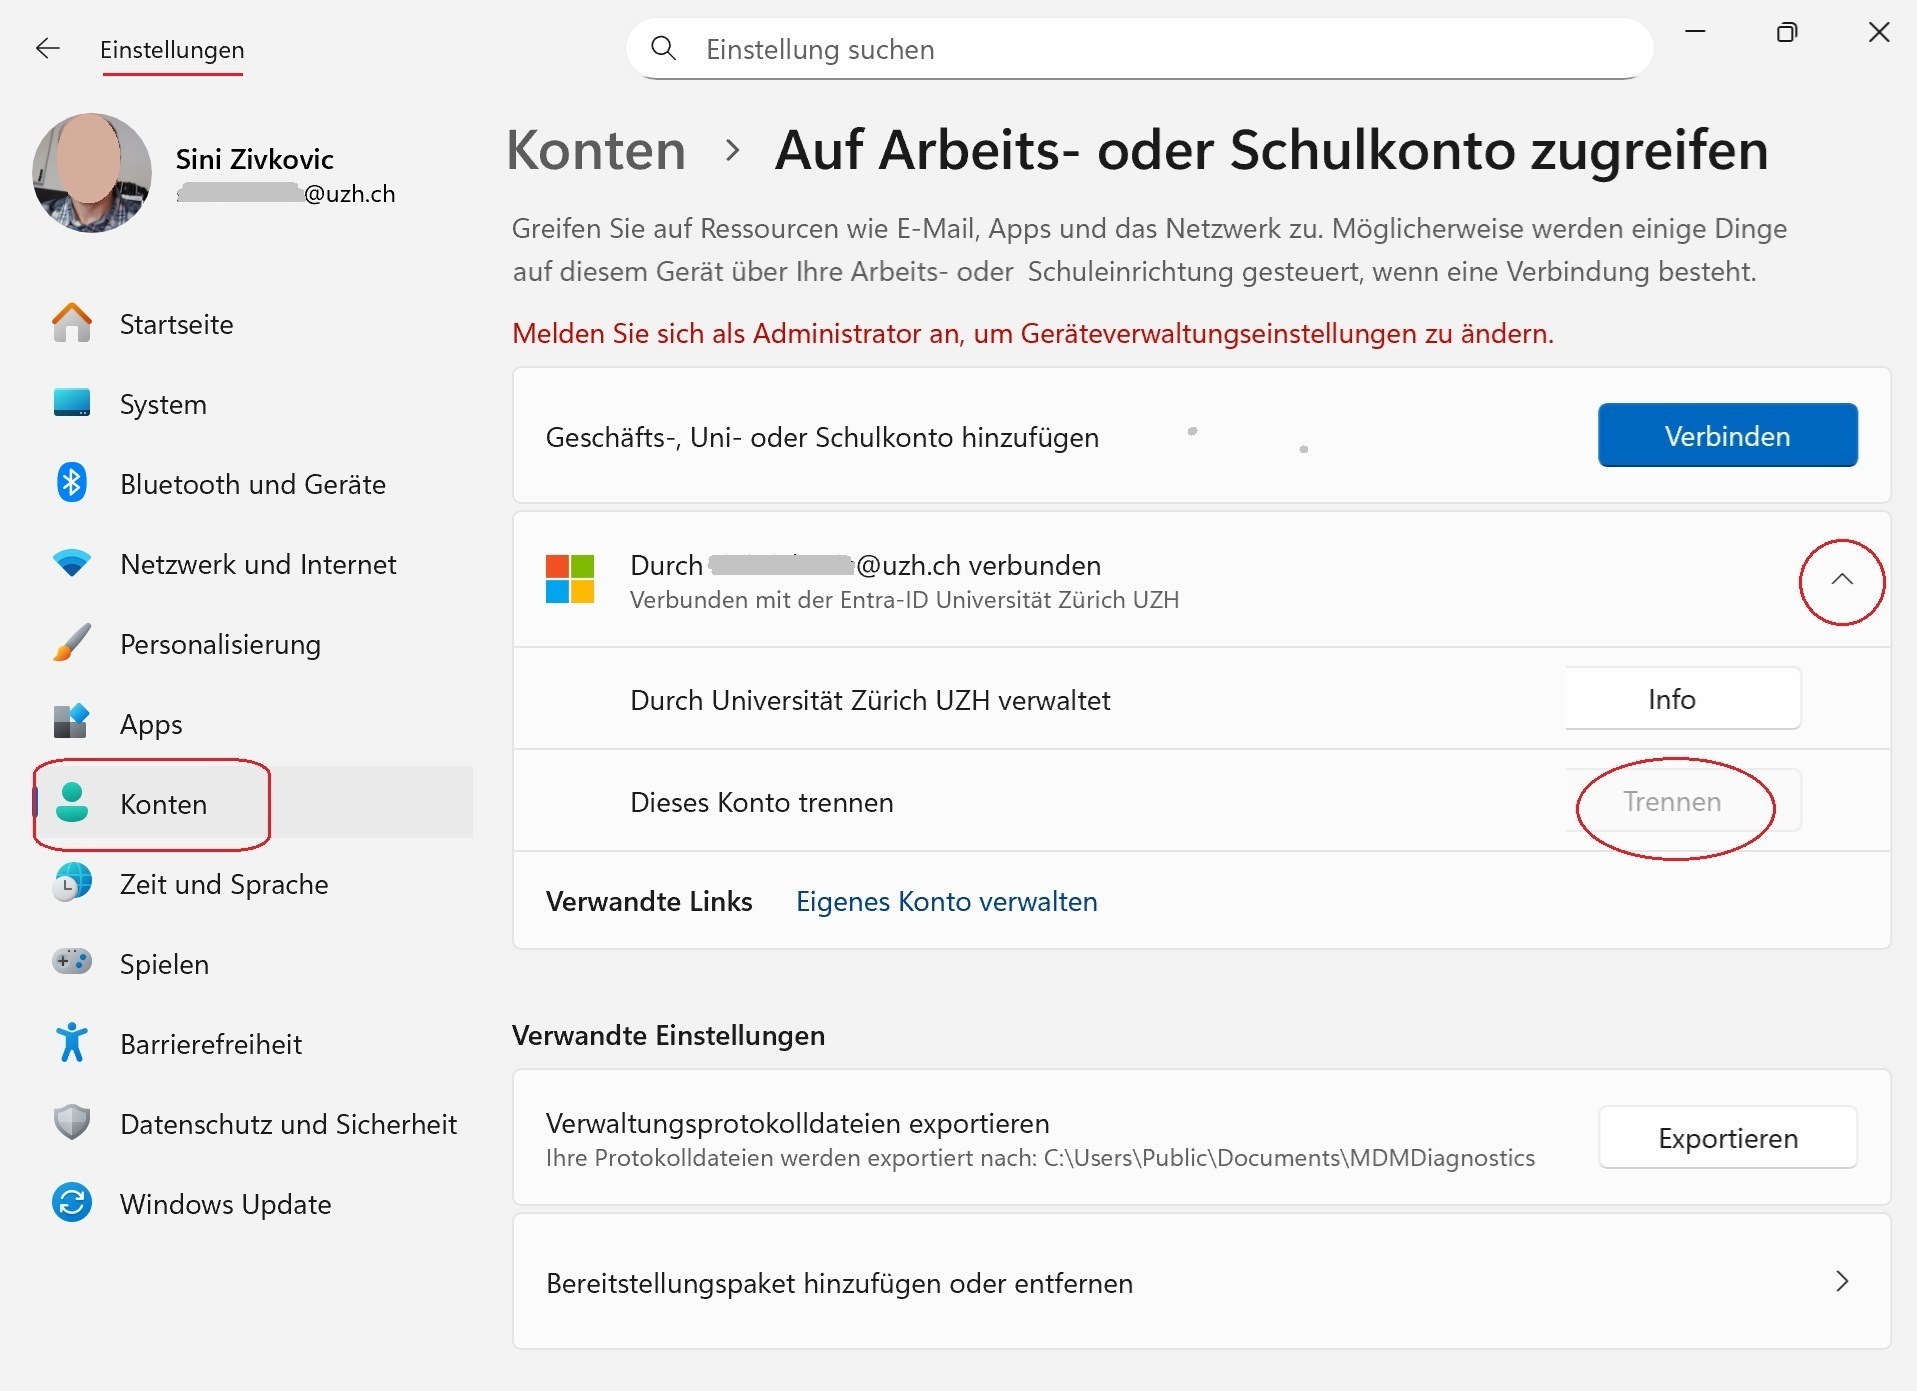Select the Personalisierung brush icon
The width and height of the screenshot is (1917, 1391).
pos(71,643)
